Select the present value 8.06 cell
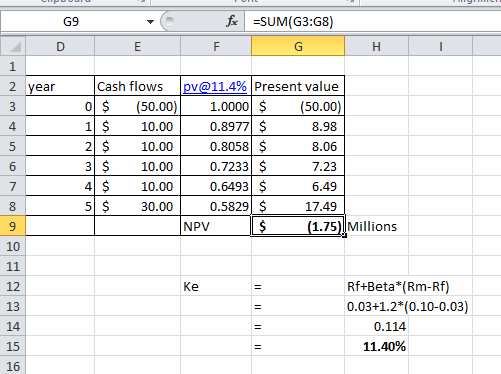 (298, 146)
